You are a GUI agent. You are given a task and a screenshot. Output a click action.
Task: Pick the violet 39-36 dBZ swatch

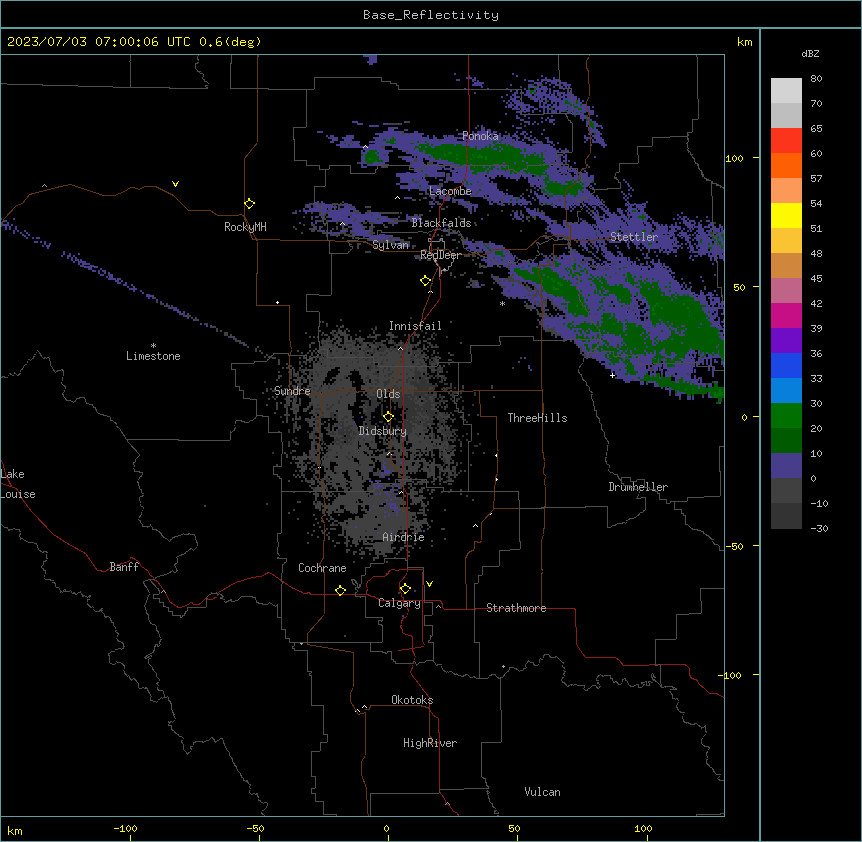coord(786,341)
